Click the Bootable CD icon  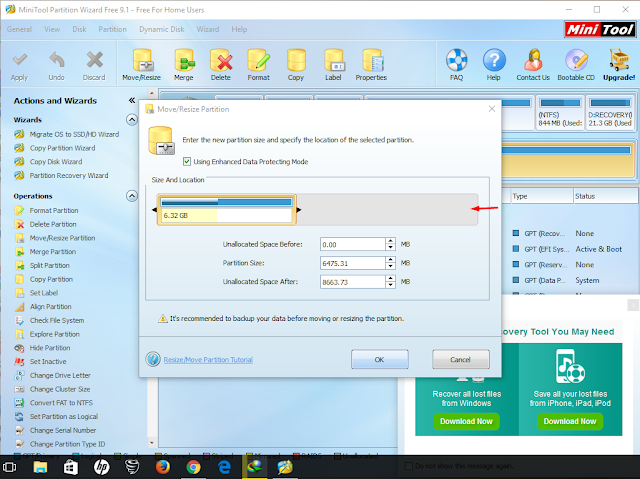(x=576, y=60)
